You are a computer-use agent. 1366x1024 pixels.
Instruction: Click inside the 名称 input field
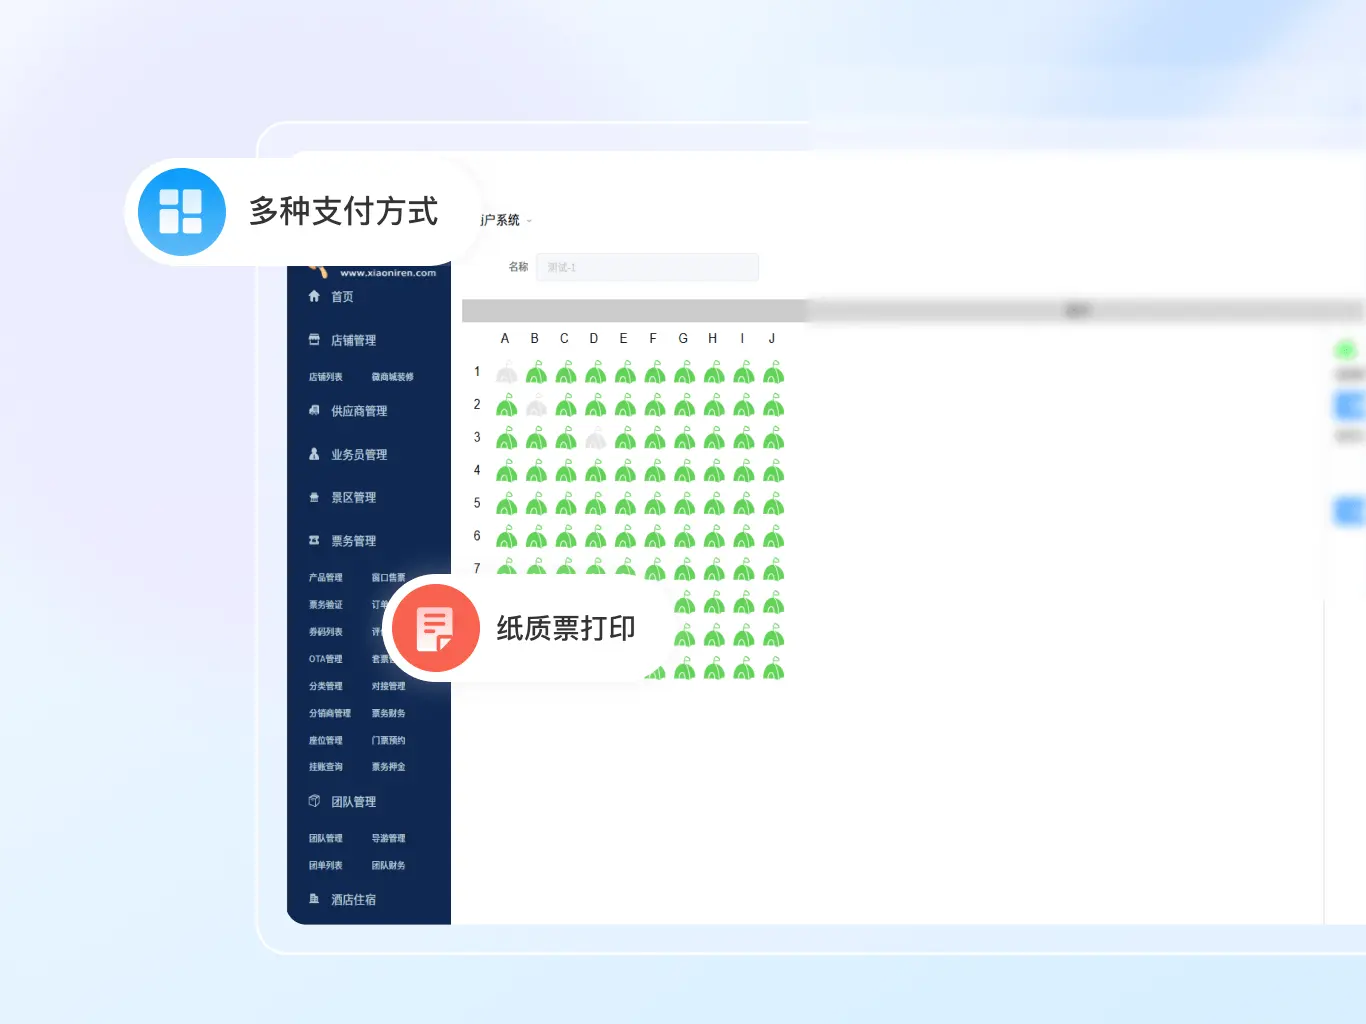[648, 267]
